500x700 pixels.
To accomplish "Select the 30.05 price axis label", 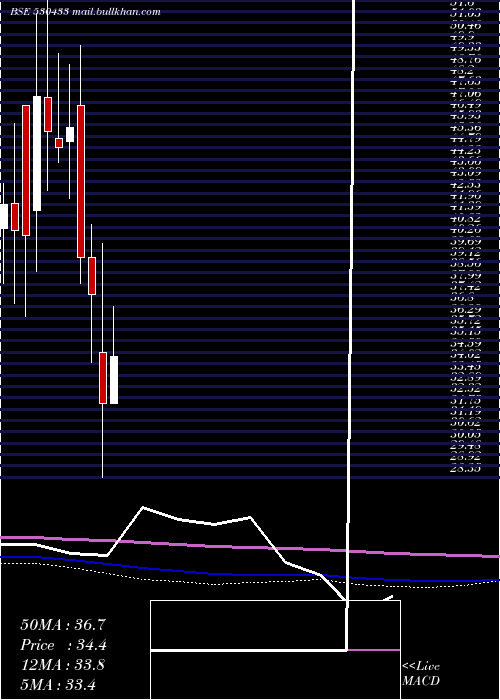I will pyautogui.click(x=466, y=434).
